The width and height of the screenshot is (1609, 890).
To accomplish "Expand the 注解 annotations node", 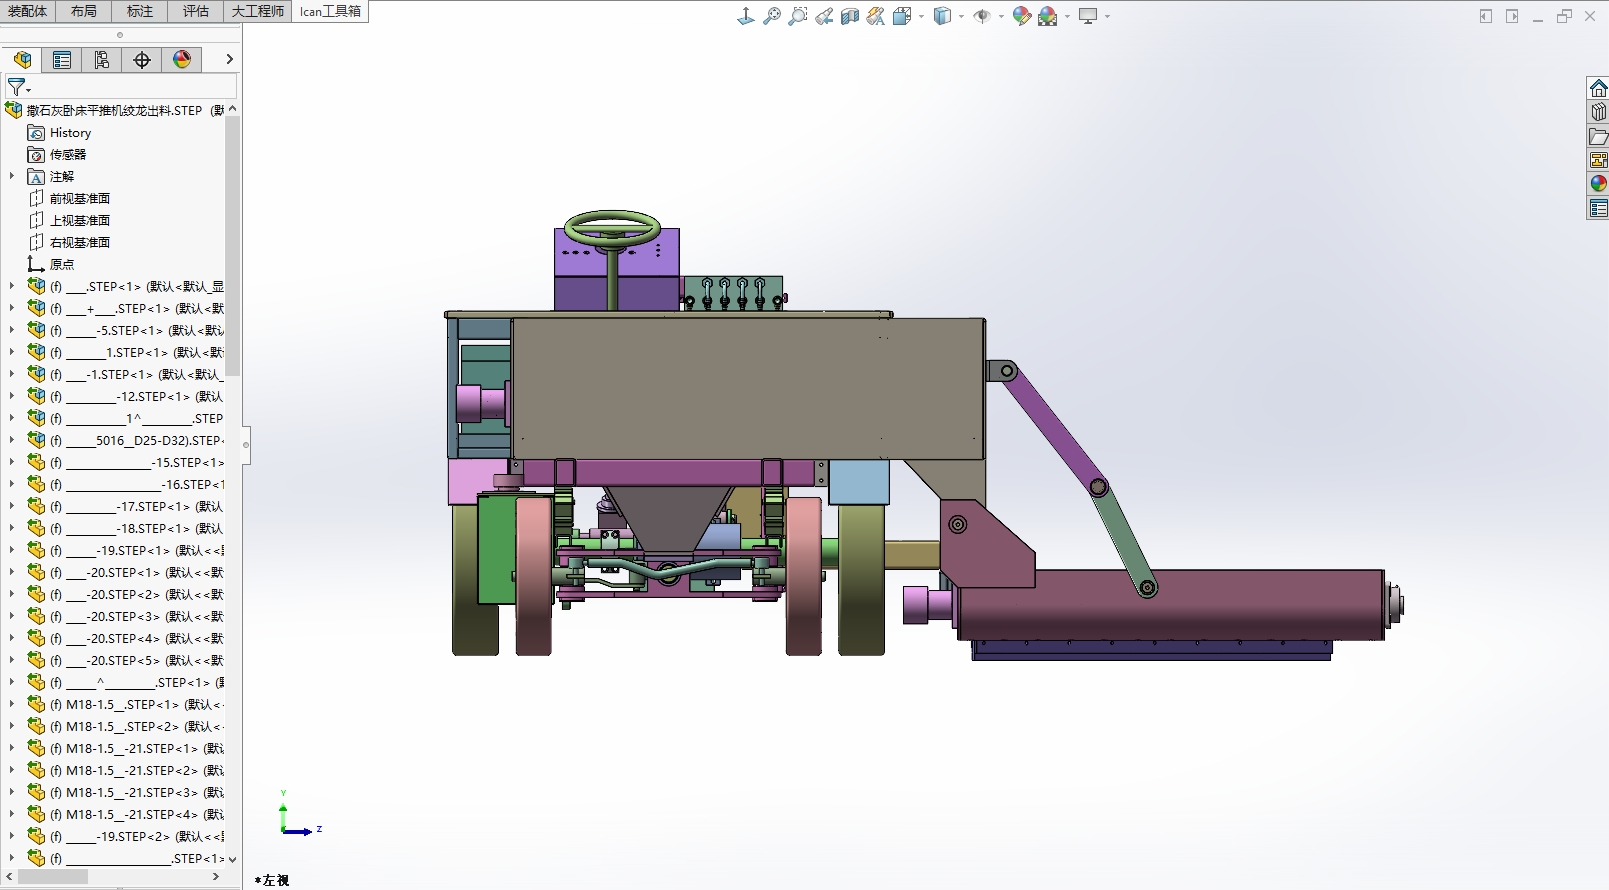I will click(12, 176).
